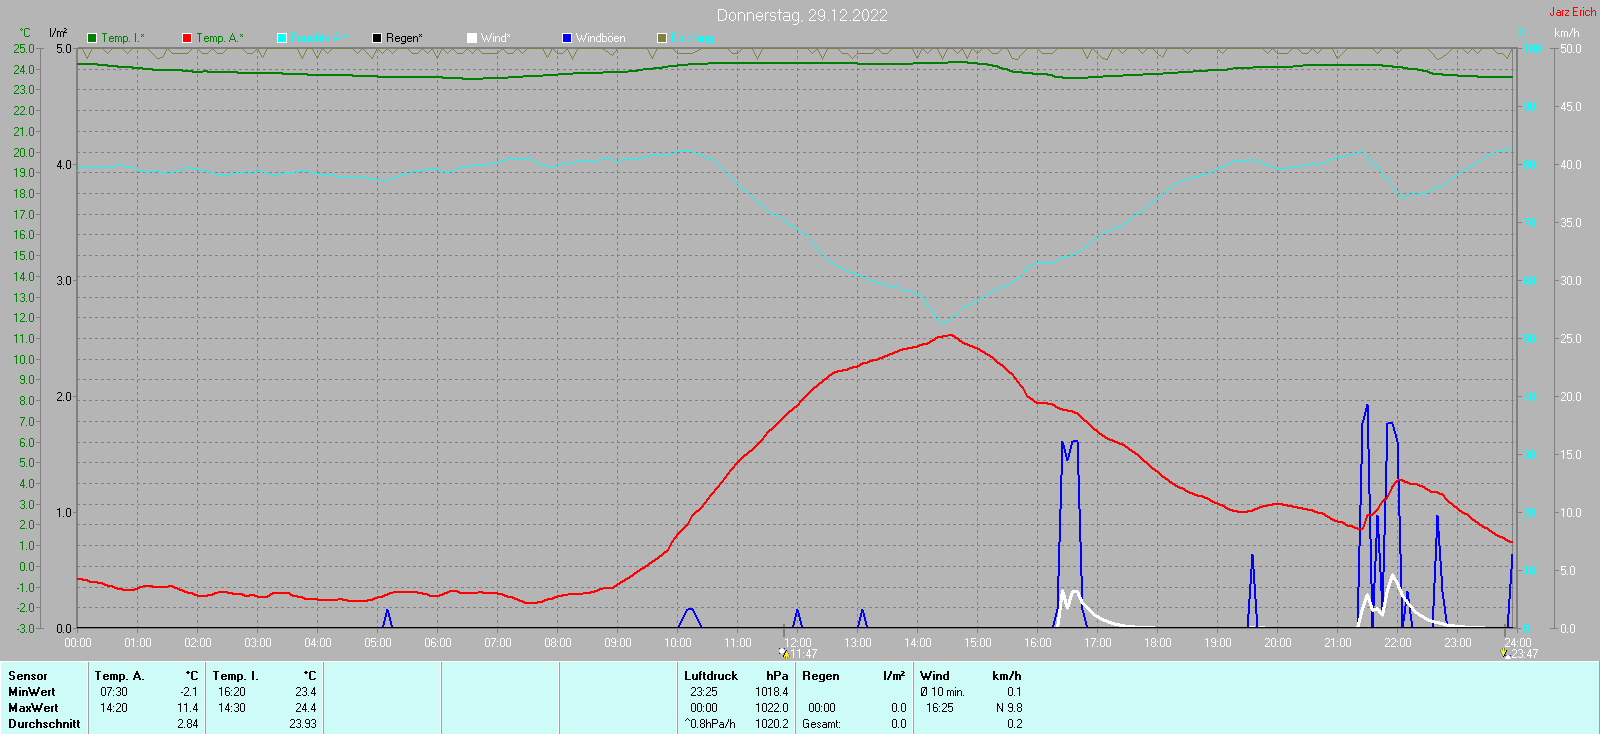Click the 'Wind' table column header

(x=935, y=676)
